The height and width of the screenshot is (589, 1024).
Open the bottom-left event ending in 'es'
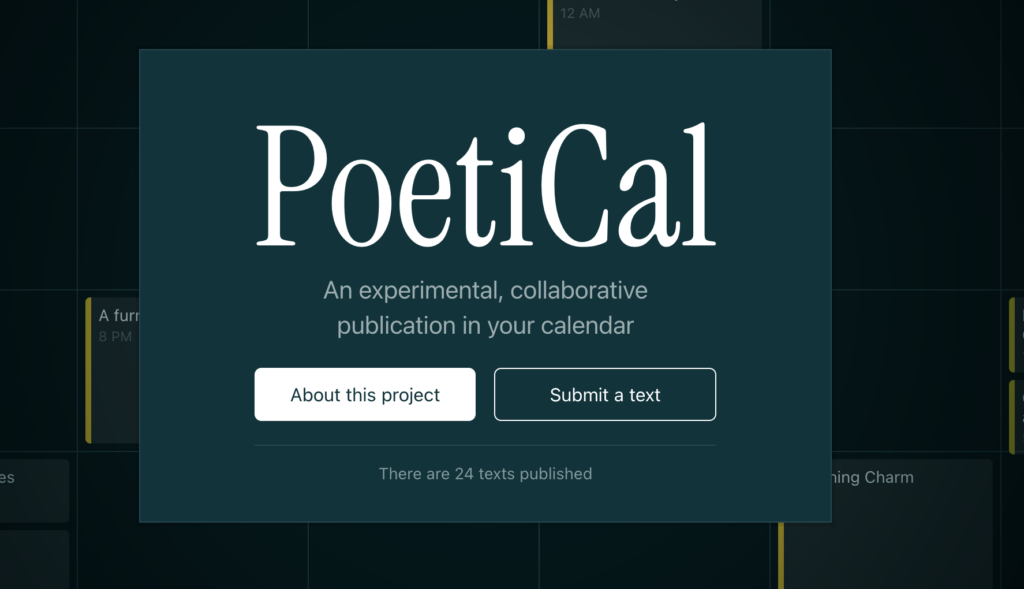pyautogui.click(x=34, y=490)
